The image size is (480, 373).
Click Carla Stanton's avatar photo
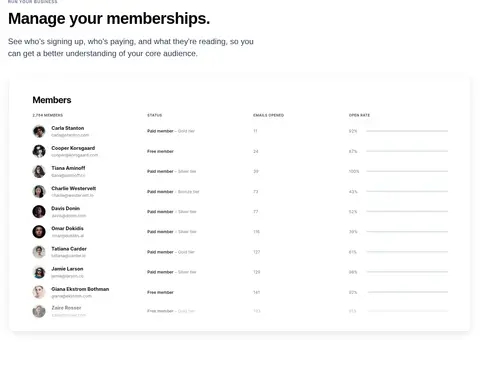(39, 131)
